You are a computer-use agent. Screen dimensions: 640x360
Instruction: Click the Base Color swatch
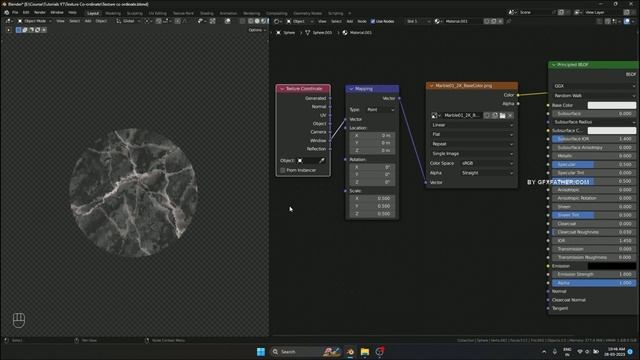[611, 105]
